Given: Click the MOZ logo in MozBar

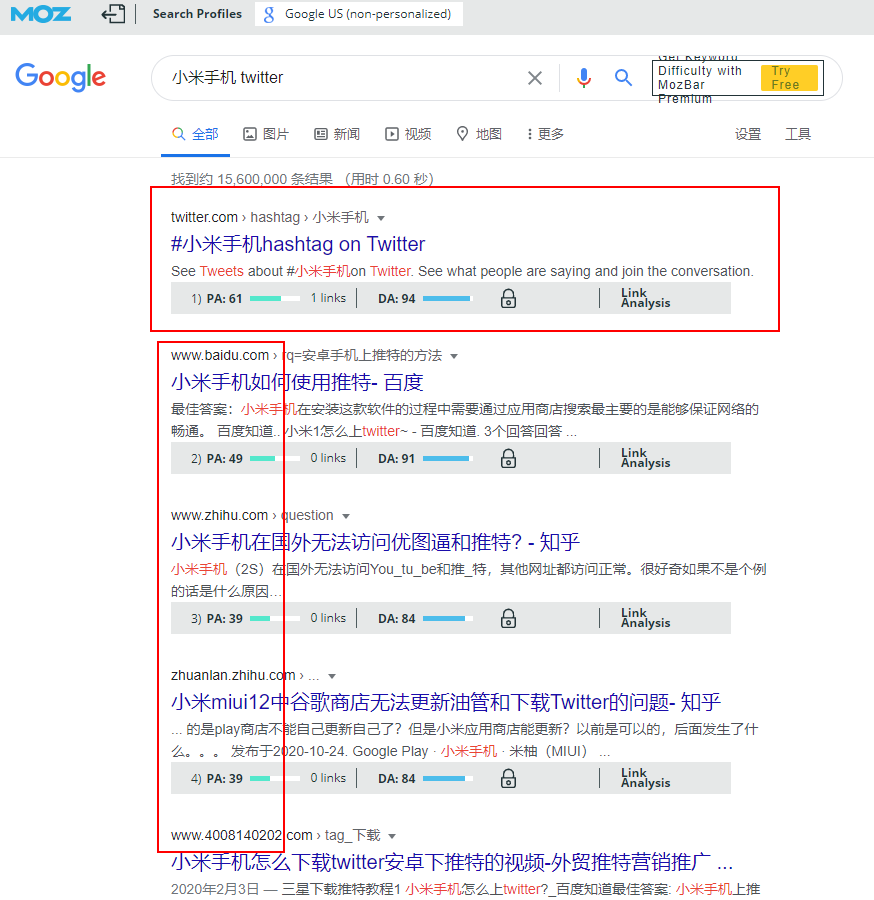Looking at the screenshot, I should (x=41, y=14).
